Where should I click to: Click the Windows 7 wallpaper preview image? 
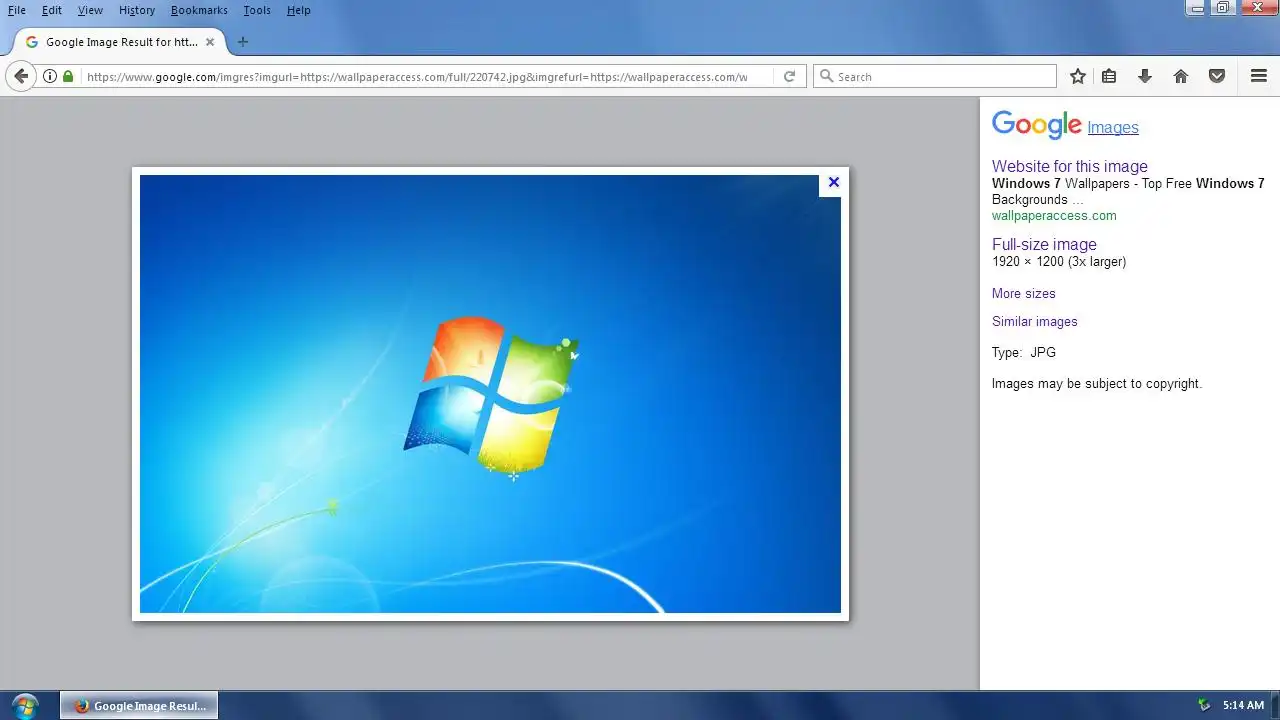click(490, 394)
